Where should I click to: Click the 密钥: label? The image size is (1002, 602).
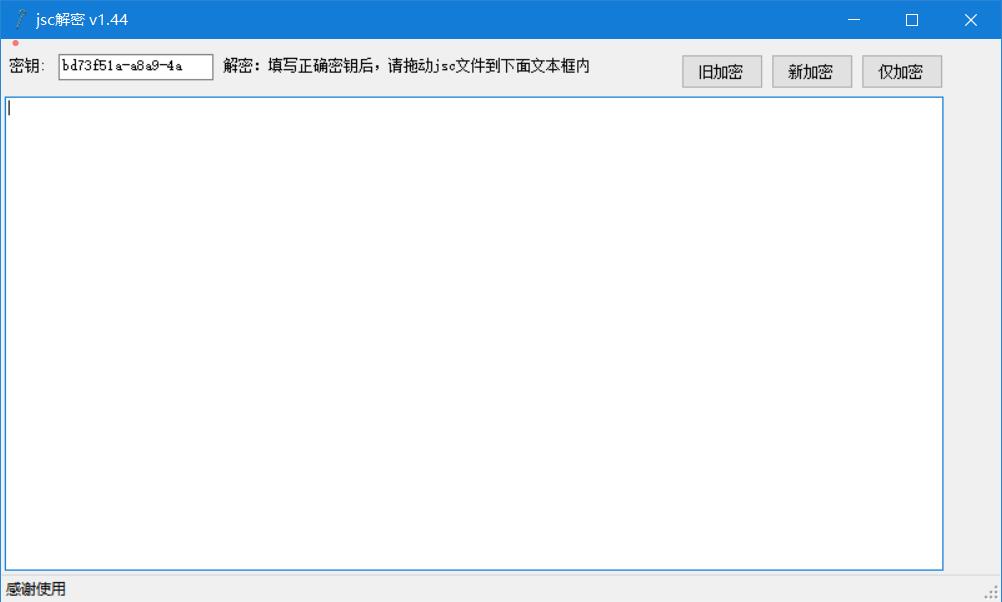click(x=27, y=66)
